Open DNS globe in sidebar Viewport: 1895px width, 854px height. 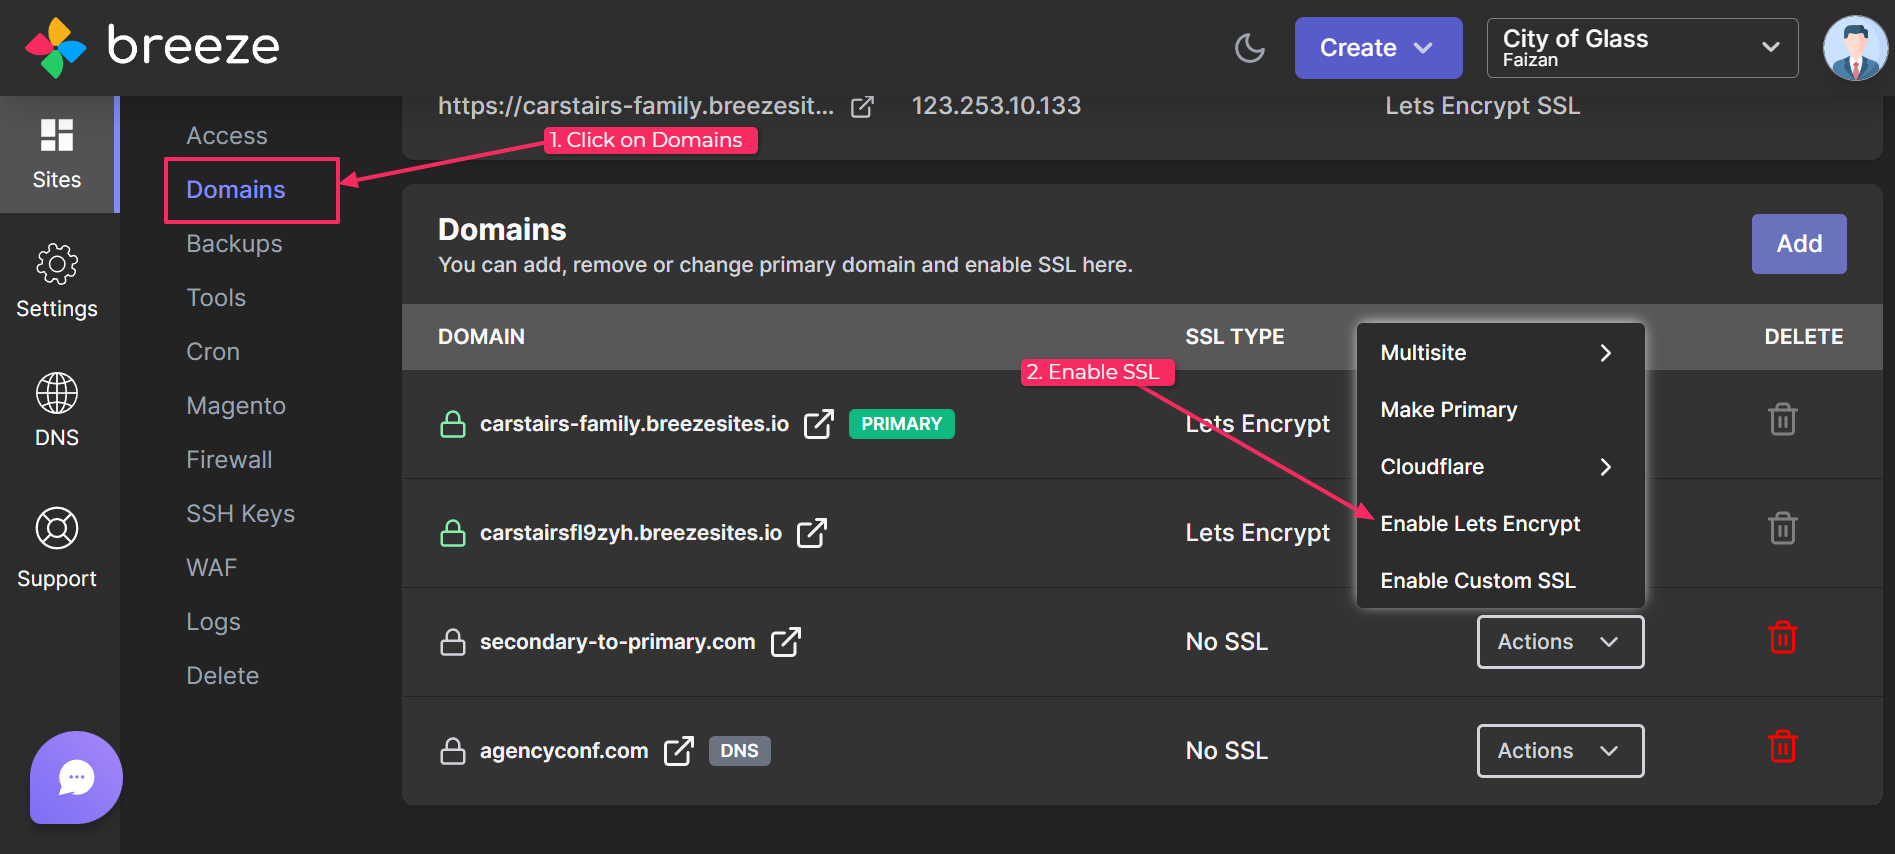(57, 411)
